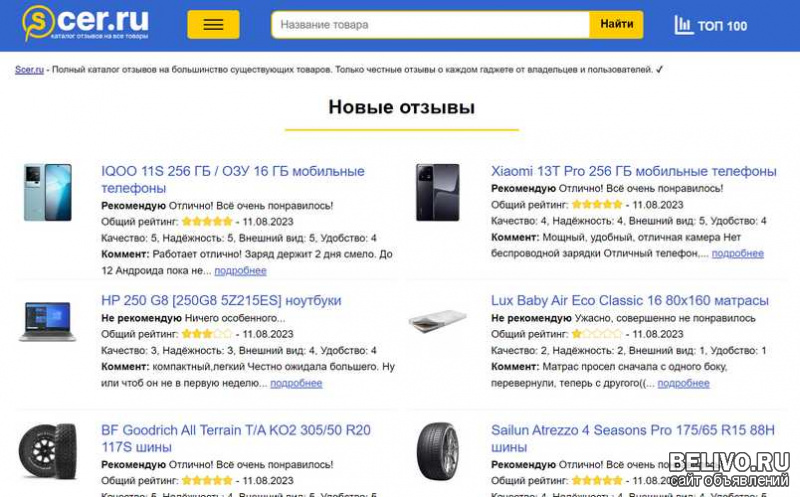The width and height of the screenshot is (800, 497).
Task: Open HP 250 G8 ноутбуки review title
Action: [221, 301]
